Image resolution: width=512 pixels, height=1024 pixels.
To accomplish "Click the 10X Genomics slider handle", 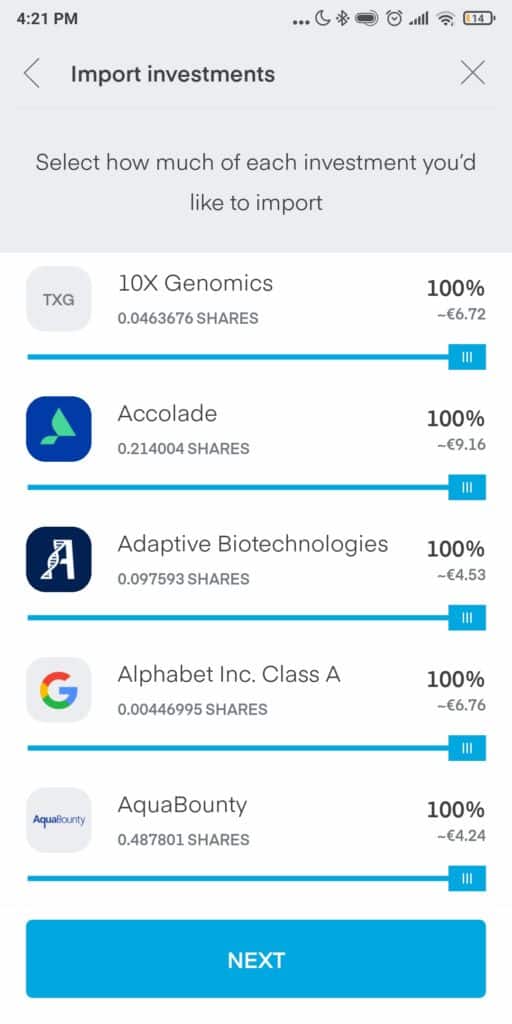I will [x=467, y=357].
